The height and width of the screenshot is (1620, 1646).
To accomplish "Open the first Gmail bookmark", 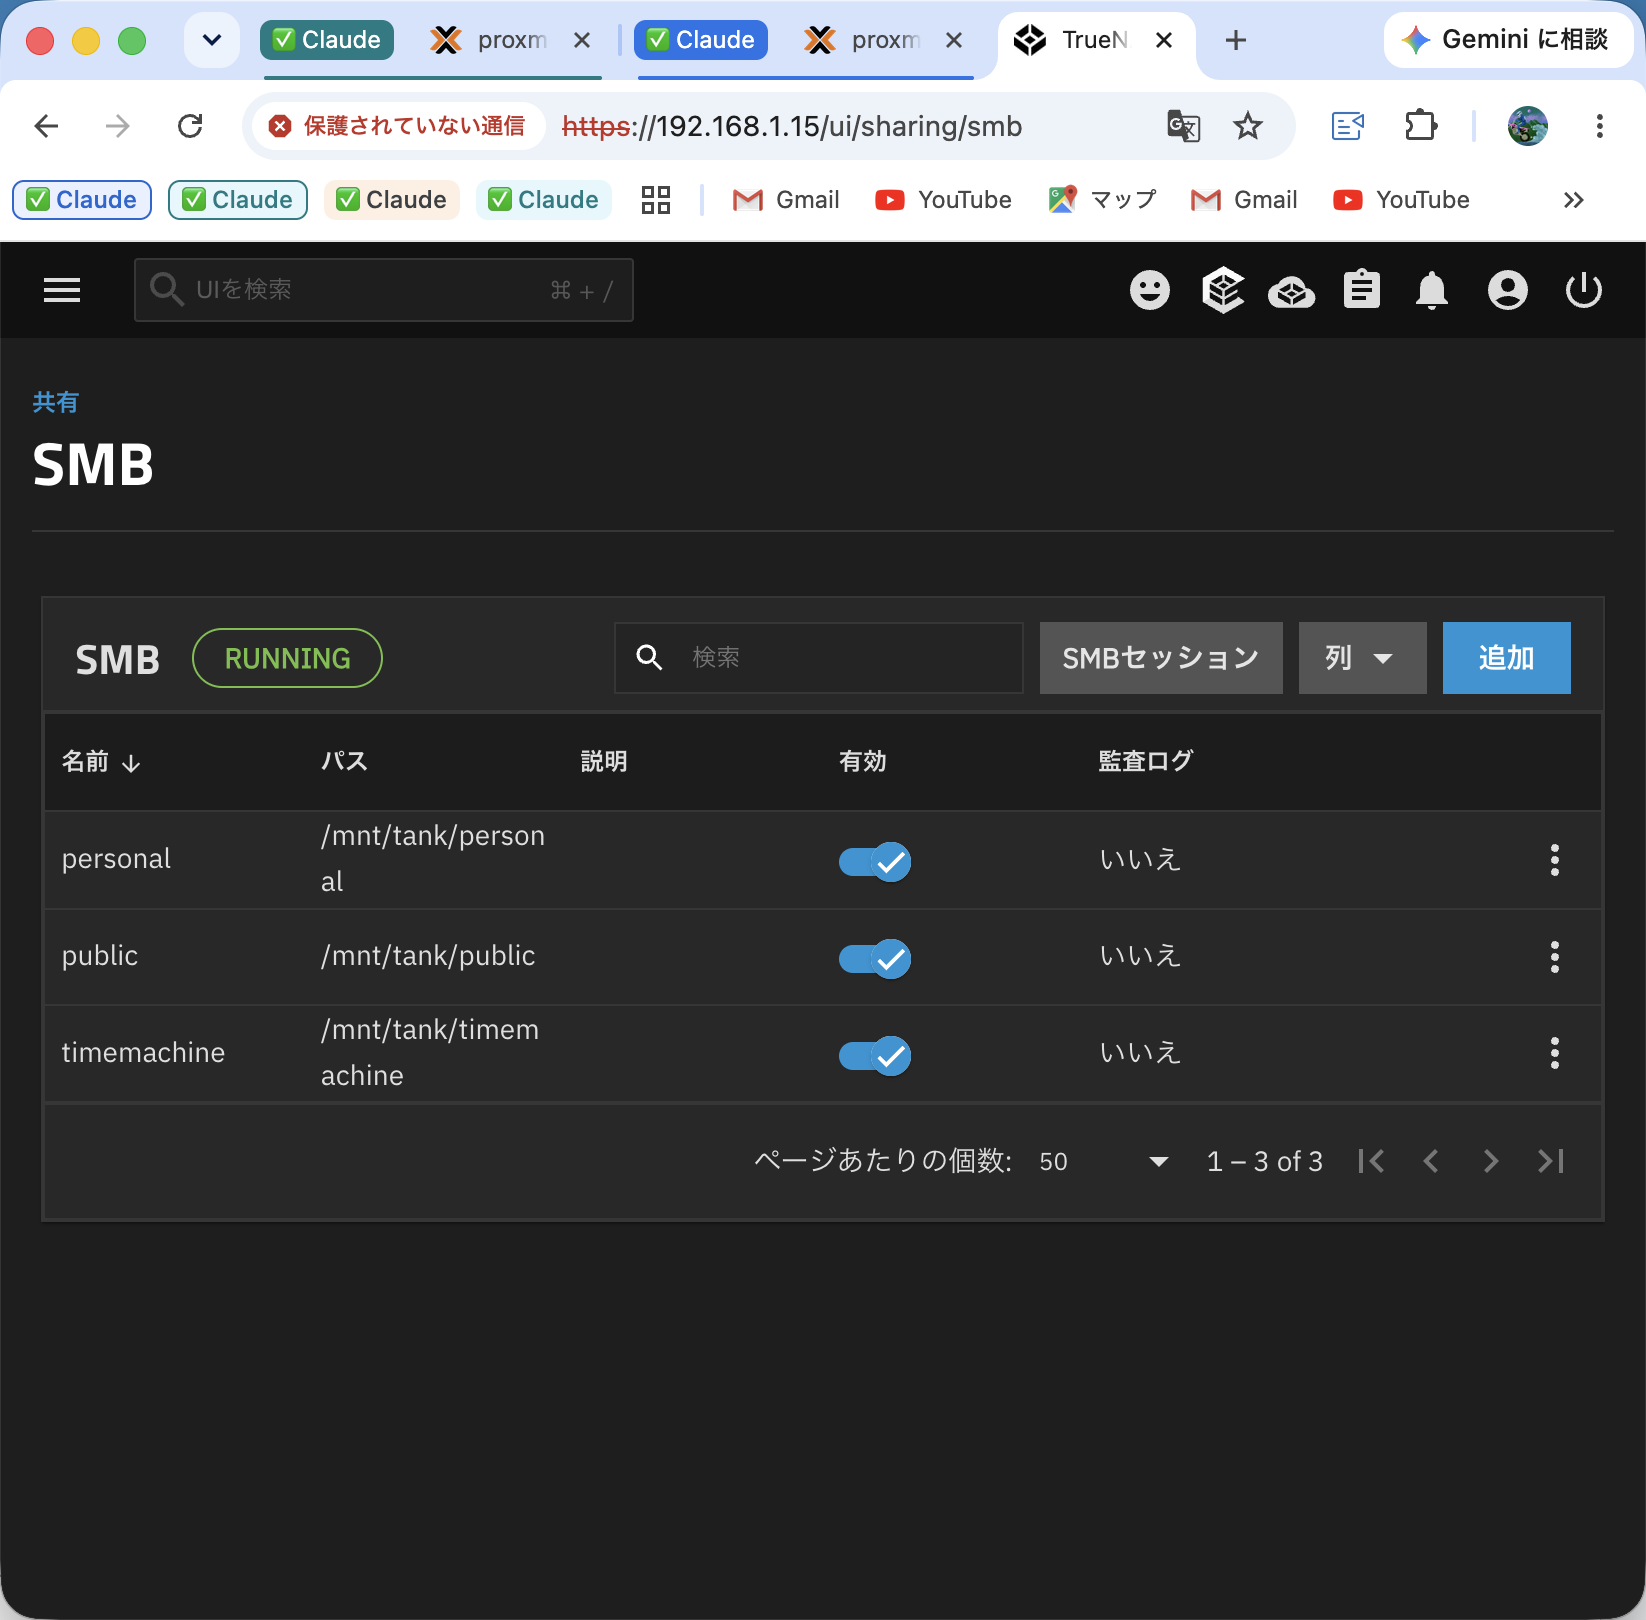I will pyautogui.click(x=786, y=200).
